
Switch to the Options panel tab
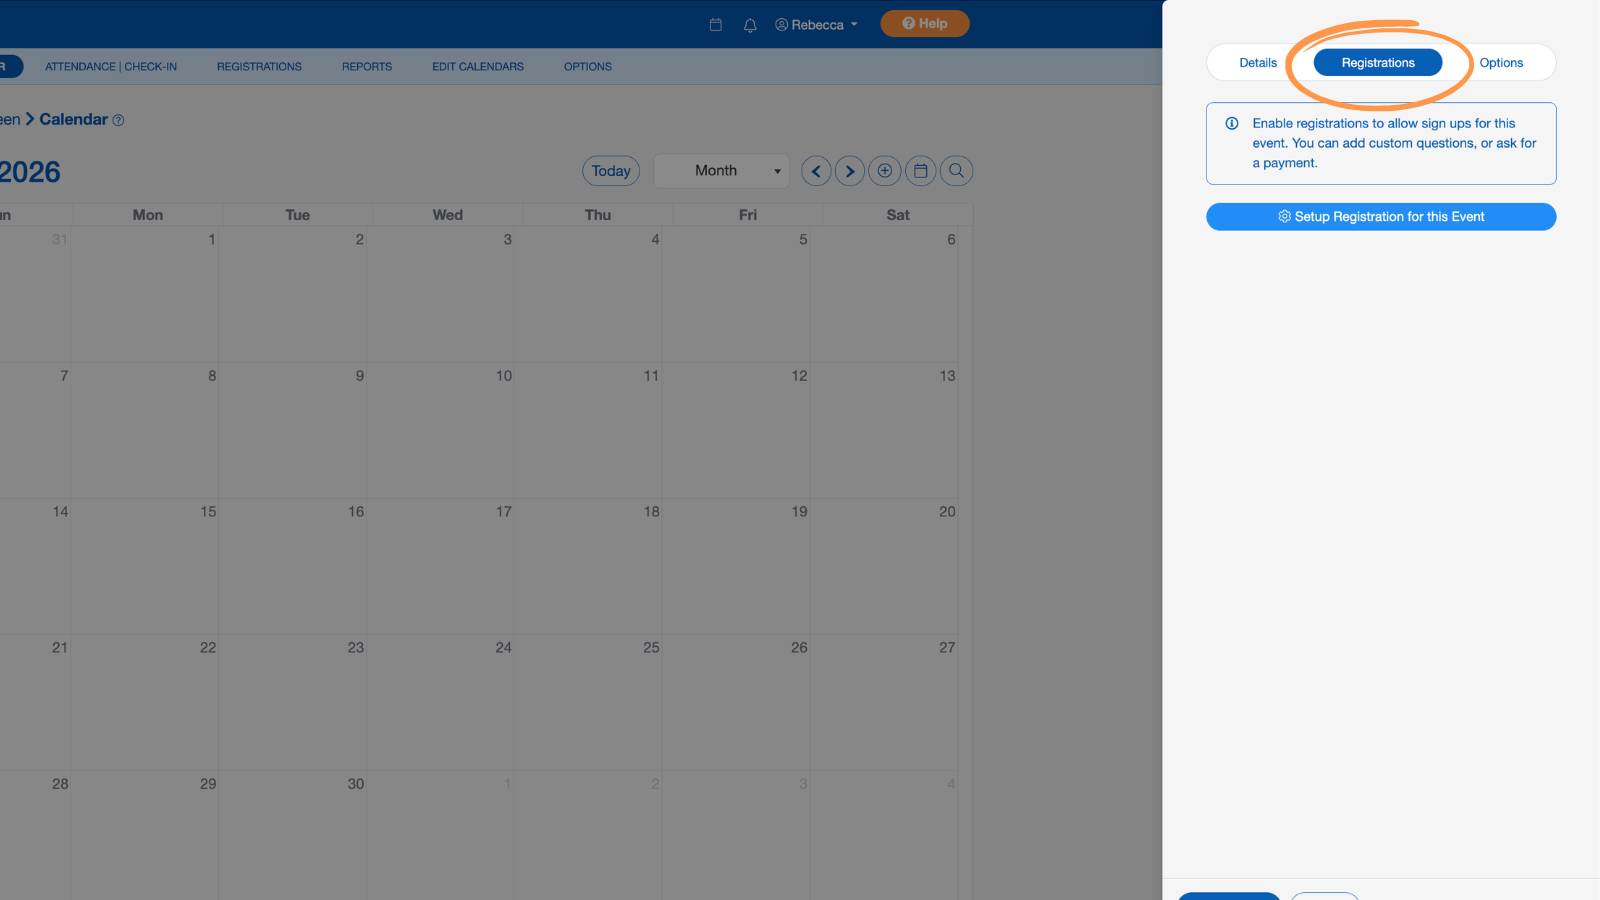tap(1501, 63)
